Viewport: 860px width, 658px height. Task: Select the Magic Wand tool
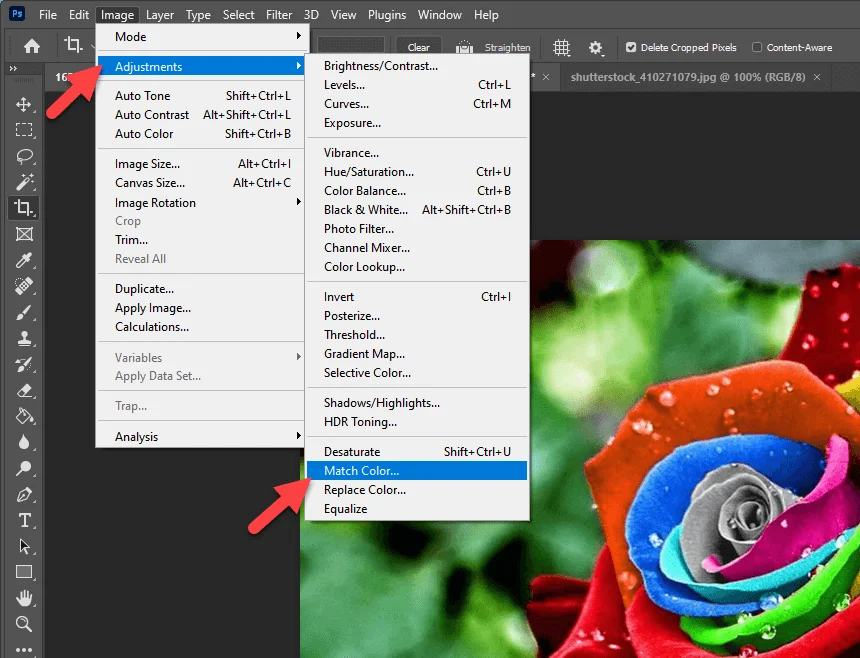(x=24, y=181)
